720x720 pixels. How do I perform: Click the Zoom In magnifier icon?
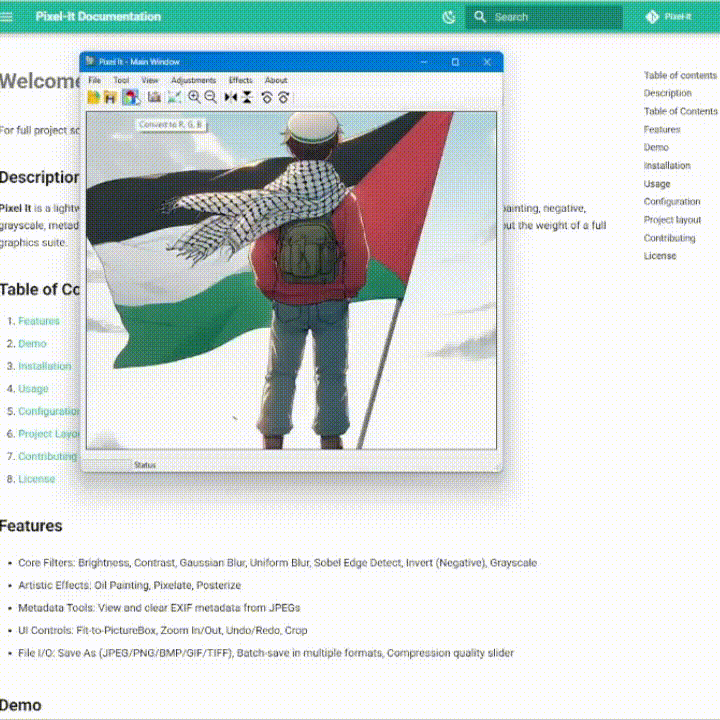pos(194,97)
